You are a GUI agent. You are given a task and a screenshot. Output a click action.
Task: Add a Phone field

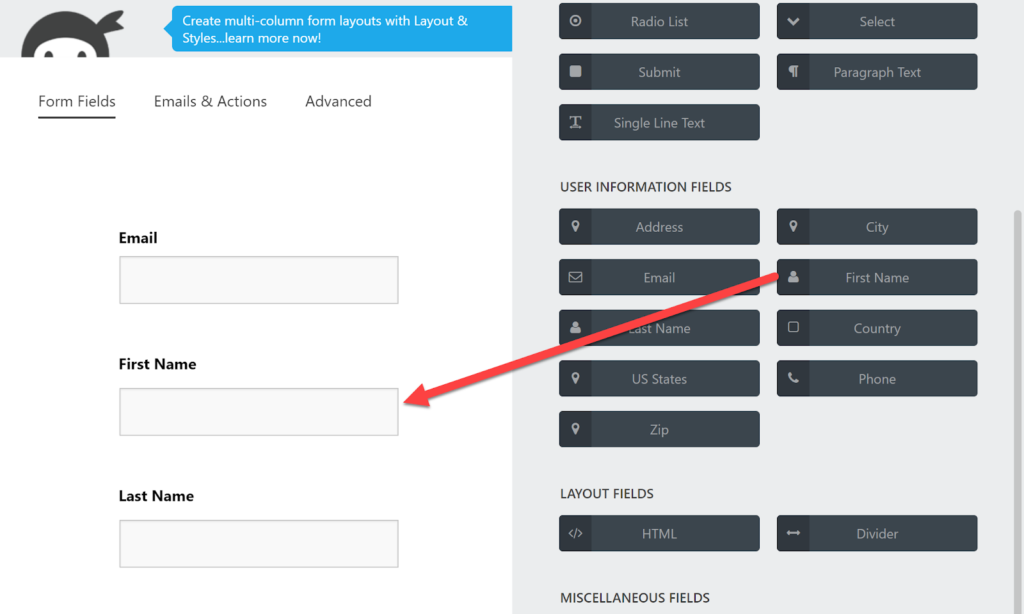pyautogui.click(x=877, y=378)
